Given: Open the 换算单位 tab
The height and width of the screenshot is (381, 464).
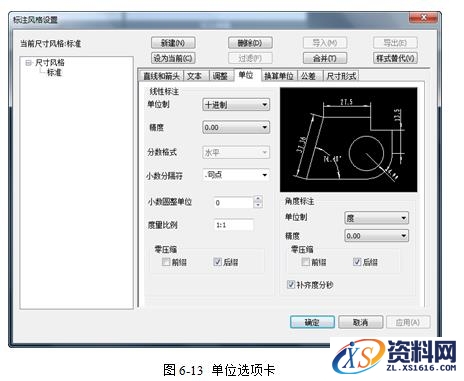Looking at the screenshot, I should click(x=279, y=76).
